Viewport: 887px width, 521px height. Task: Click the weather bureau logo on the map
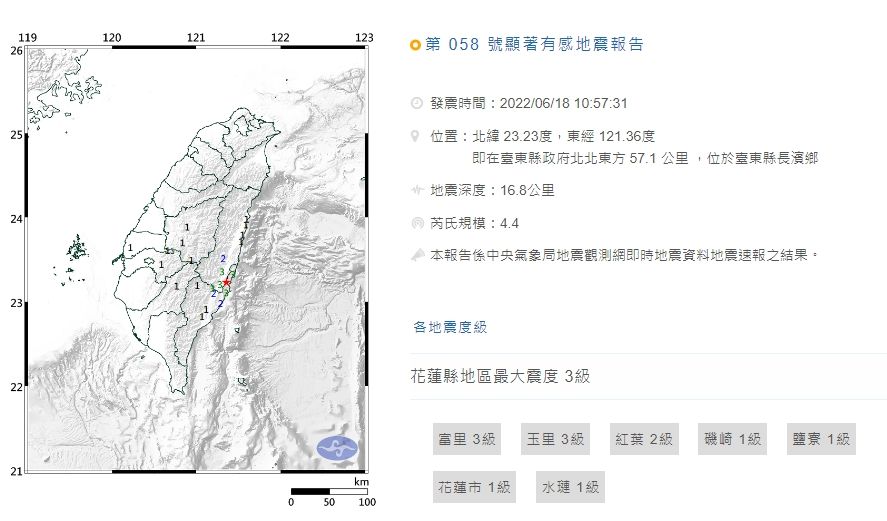coord(337,450)
